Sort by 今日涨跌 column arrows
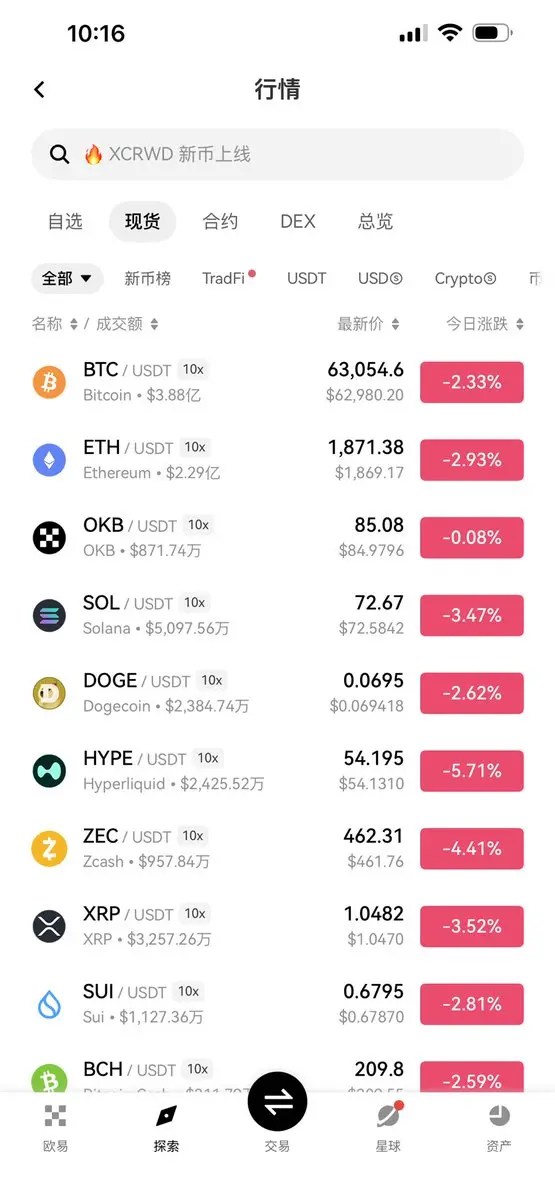 [520, 324]
